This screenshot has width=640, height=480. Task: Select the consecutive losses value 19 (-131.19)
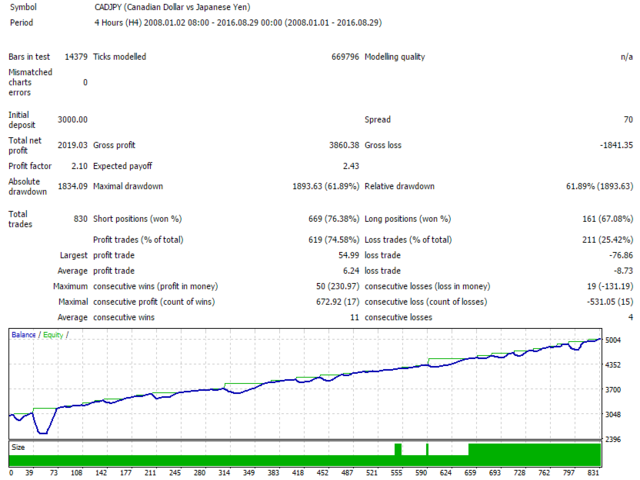point(610,286)
